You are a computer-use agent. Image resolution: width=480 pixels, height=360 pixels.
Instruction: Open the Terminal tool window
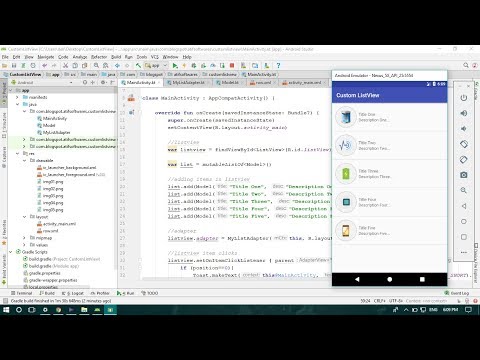point(22,293)
